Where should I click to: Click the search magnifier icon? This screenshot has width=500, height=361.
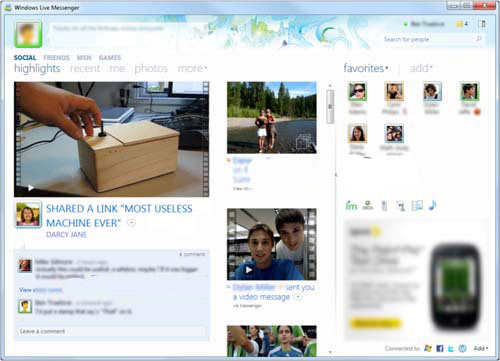click(x=478, y=39)
